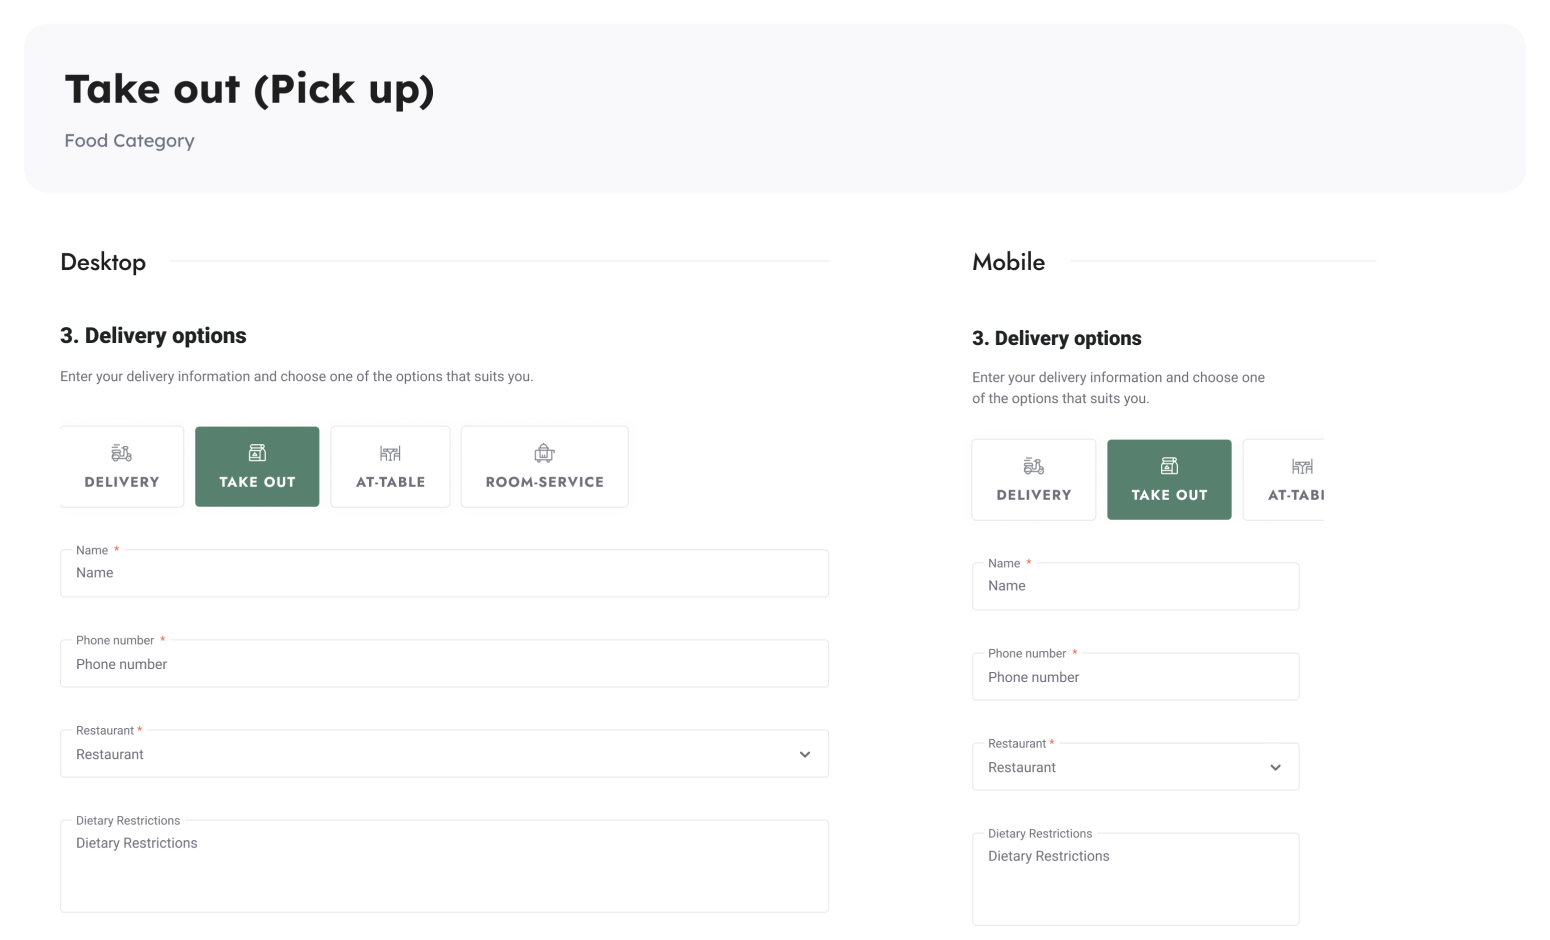Viewport: 1550px width, 940px height.
Task: Click the scooter icon in Desktop Delivery option
Action: [x=122, y=453]
